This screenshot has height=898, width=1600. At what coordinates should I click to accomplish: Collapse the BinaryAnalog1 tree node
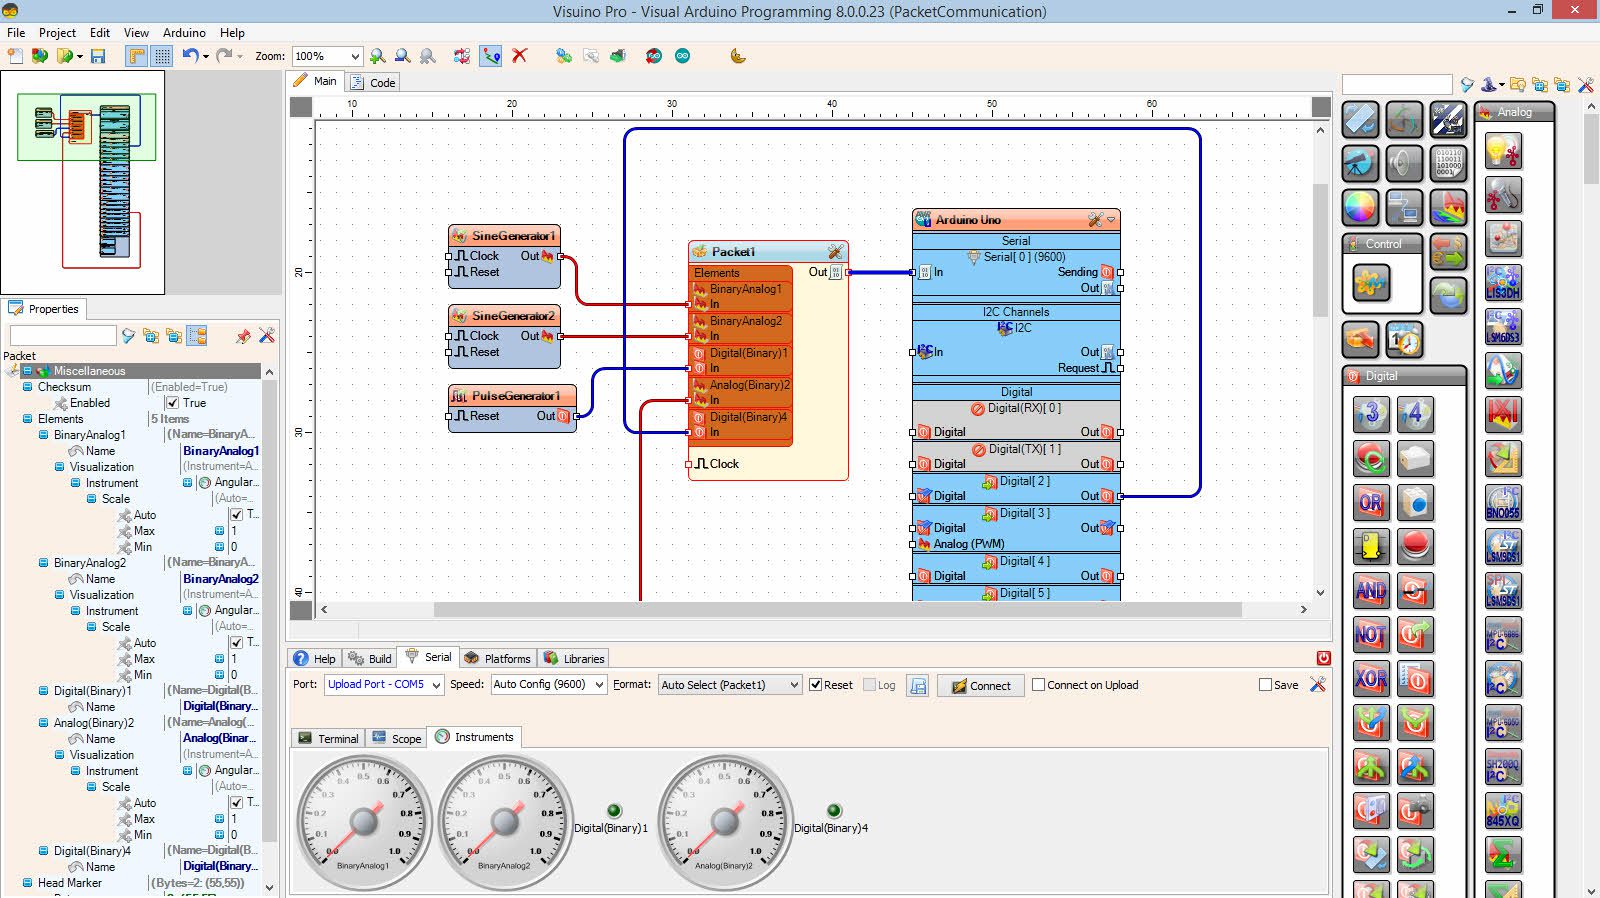tap(44, 435)
